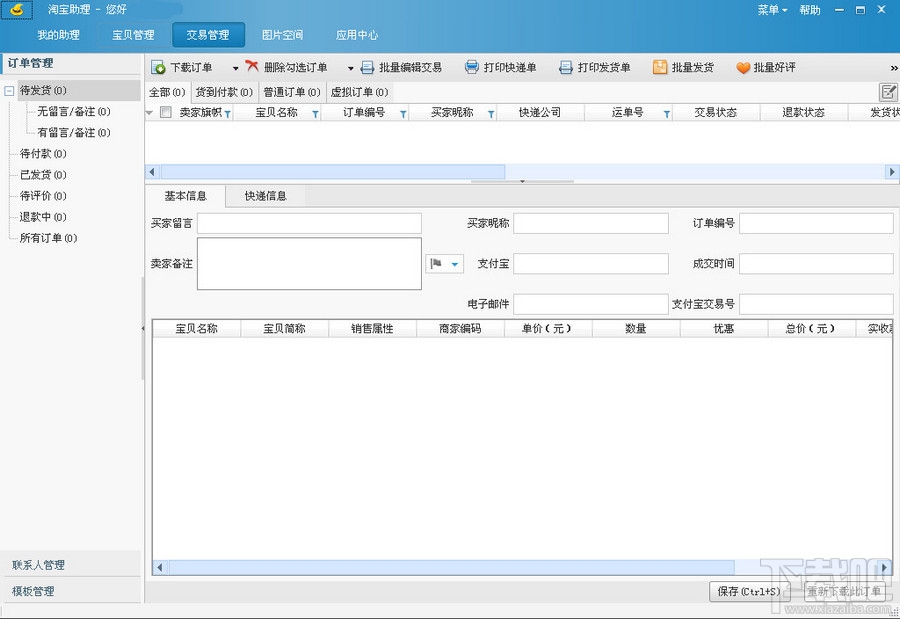This screenshot has height=619, width=900.
Task: Select 待付款 (0) in tree
Action: pos(43,153)
